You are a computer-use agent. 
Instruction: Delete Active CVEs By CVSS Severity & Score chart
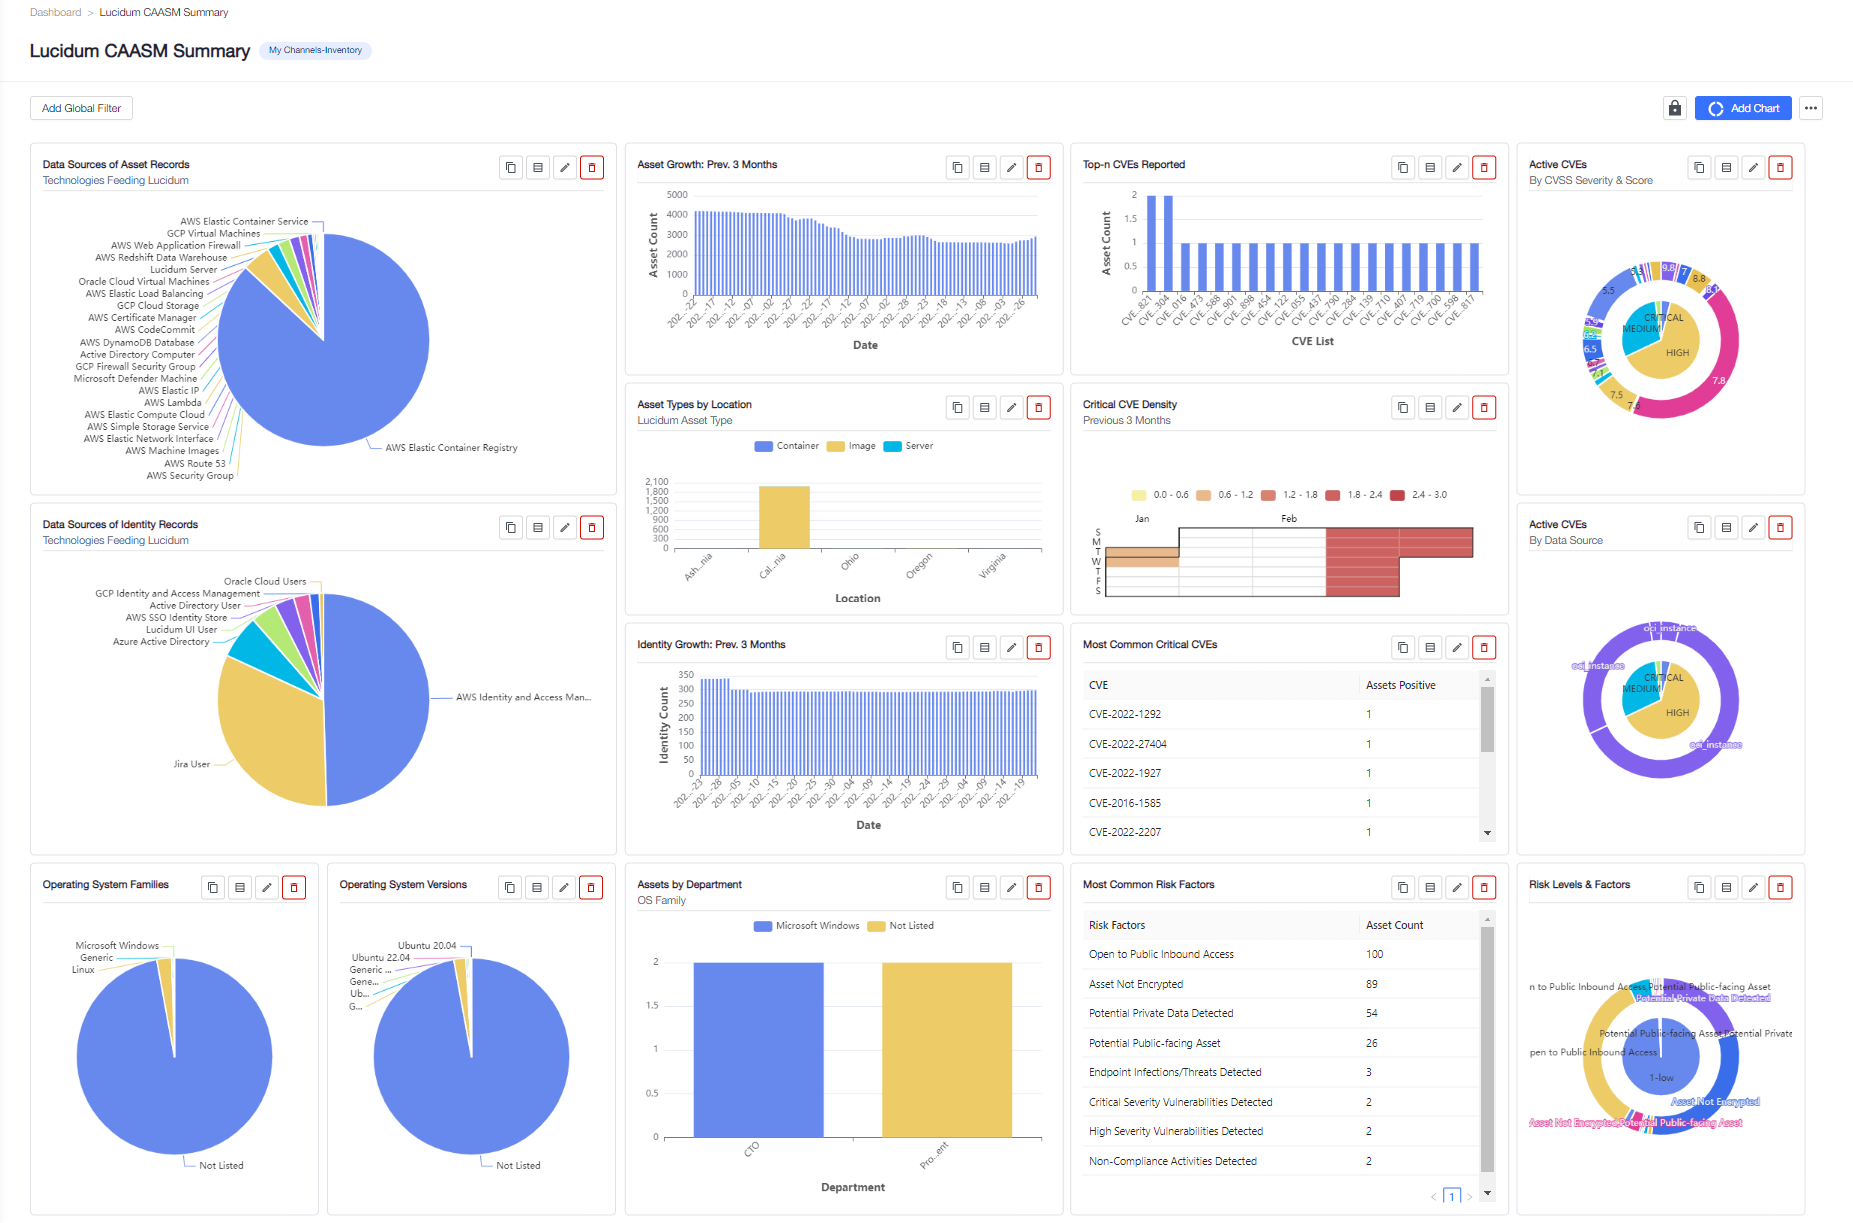1780,168
